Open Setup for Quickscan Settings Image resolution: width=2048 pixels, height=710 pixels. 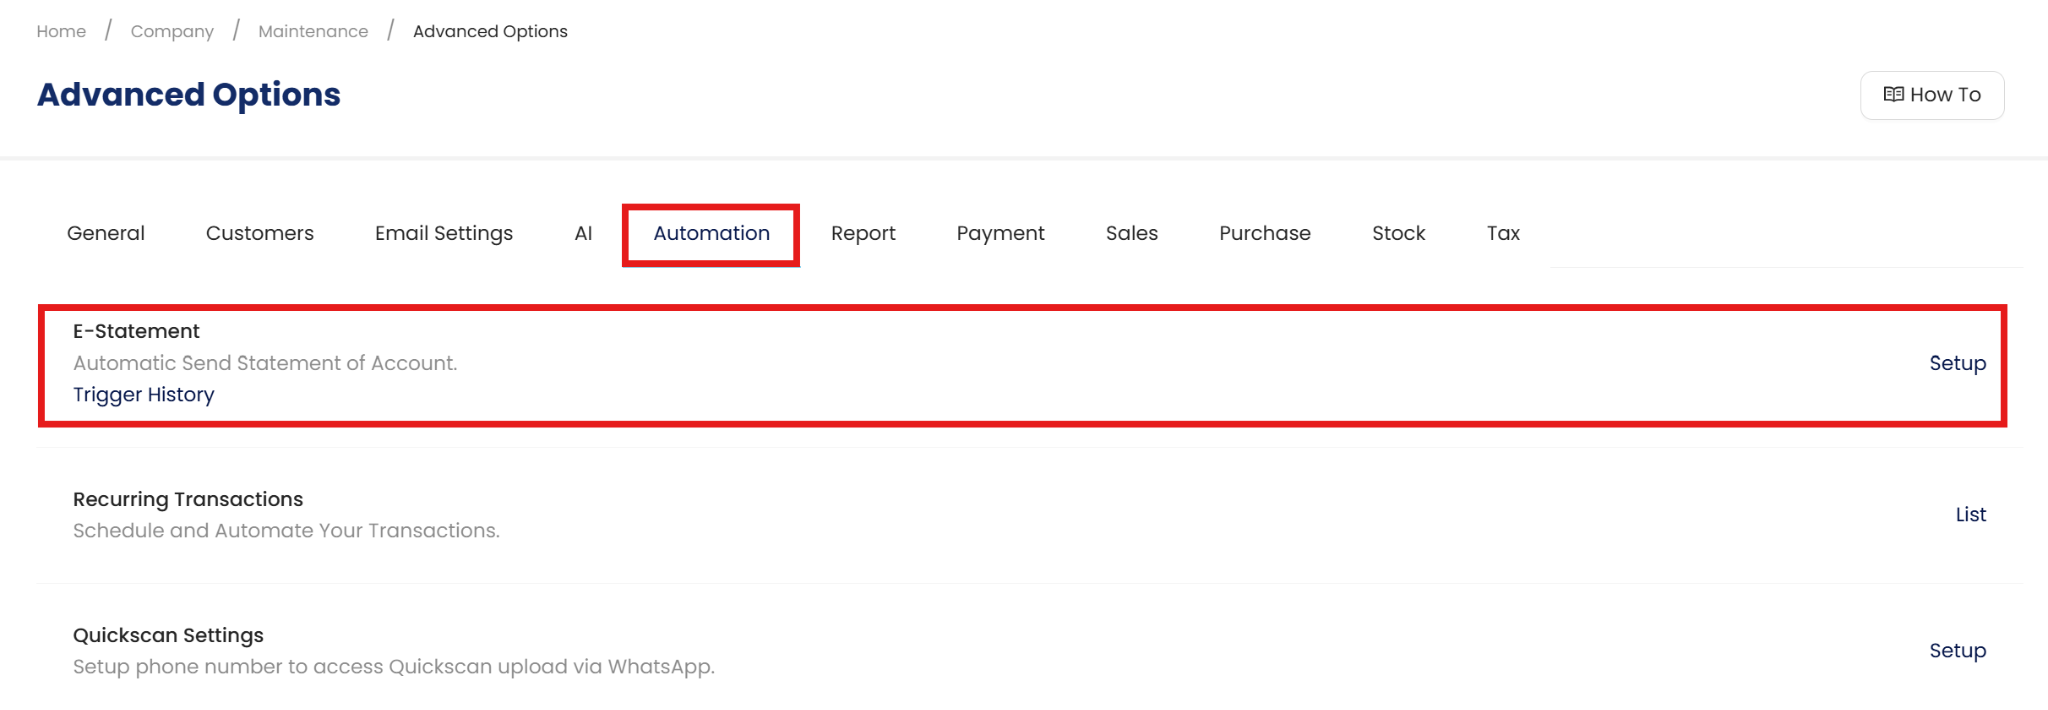click(1957, 650)
